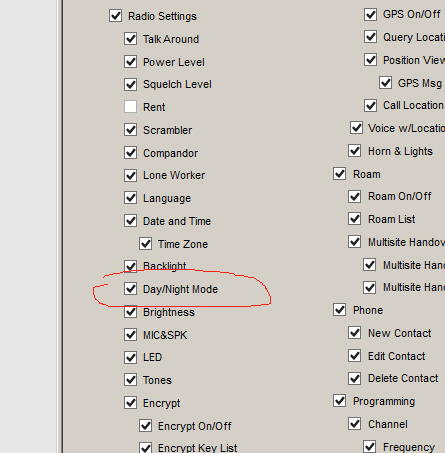Viewport: 445px width, 453px height.
Task: Uncheck the Roam parent checkbox
Action: (x=340, y=174)
